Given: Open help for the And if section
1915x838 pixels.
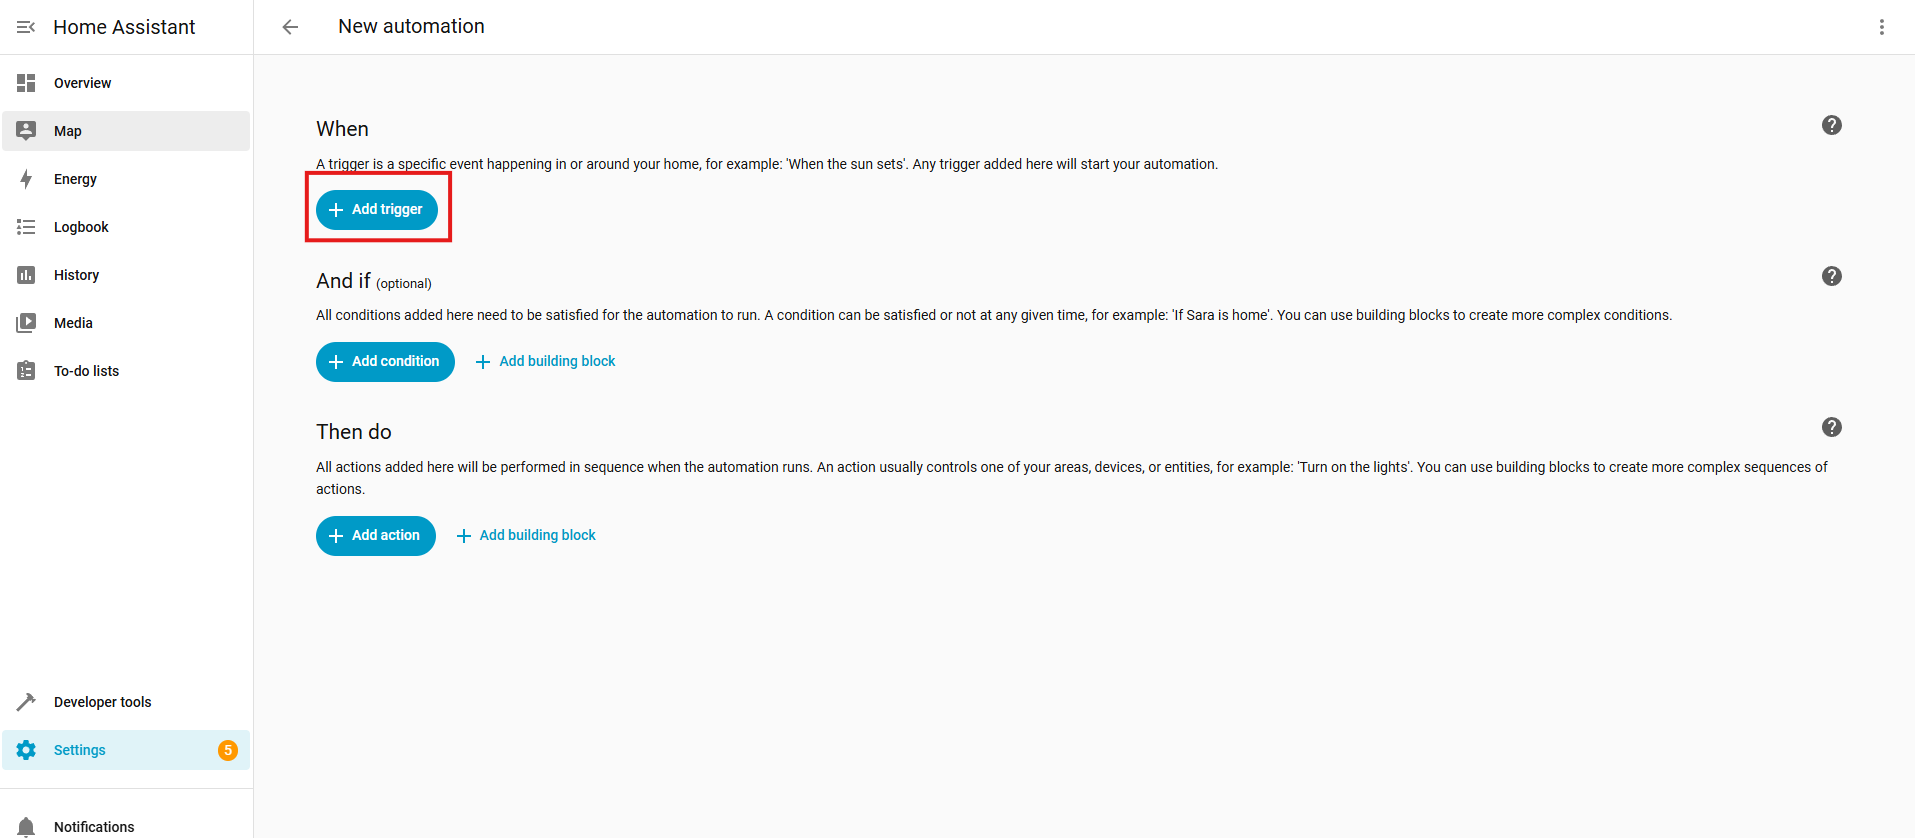Looking at the screenshot, I should tap(1831, 276).
